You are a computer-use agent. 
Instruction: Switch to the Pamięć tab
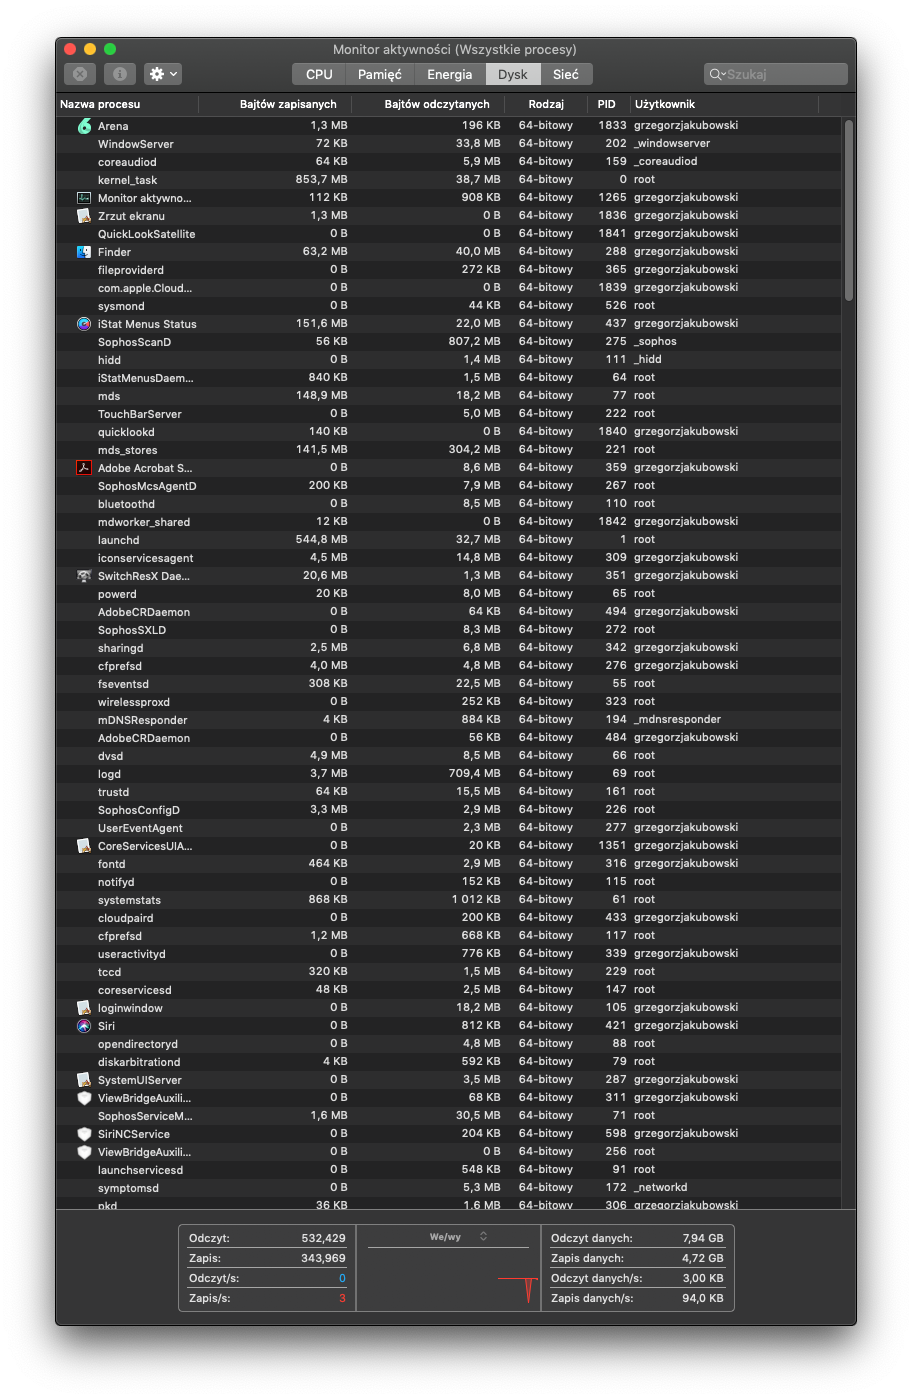click(379, 74)
